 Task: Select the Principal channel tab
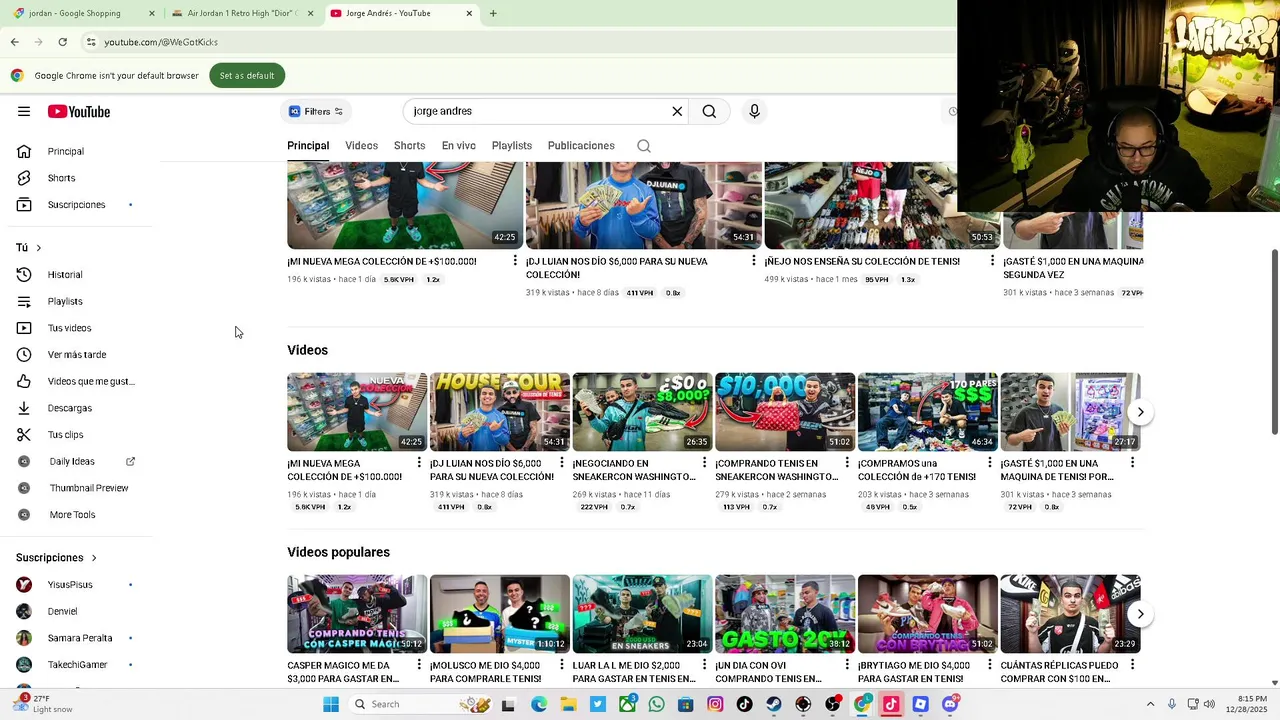pyautogui.click(x=308, y=146)
